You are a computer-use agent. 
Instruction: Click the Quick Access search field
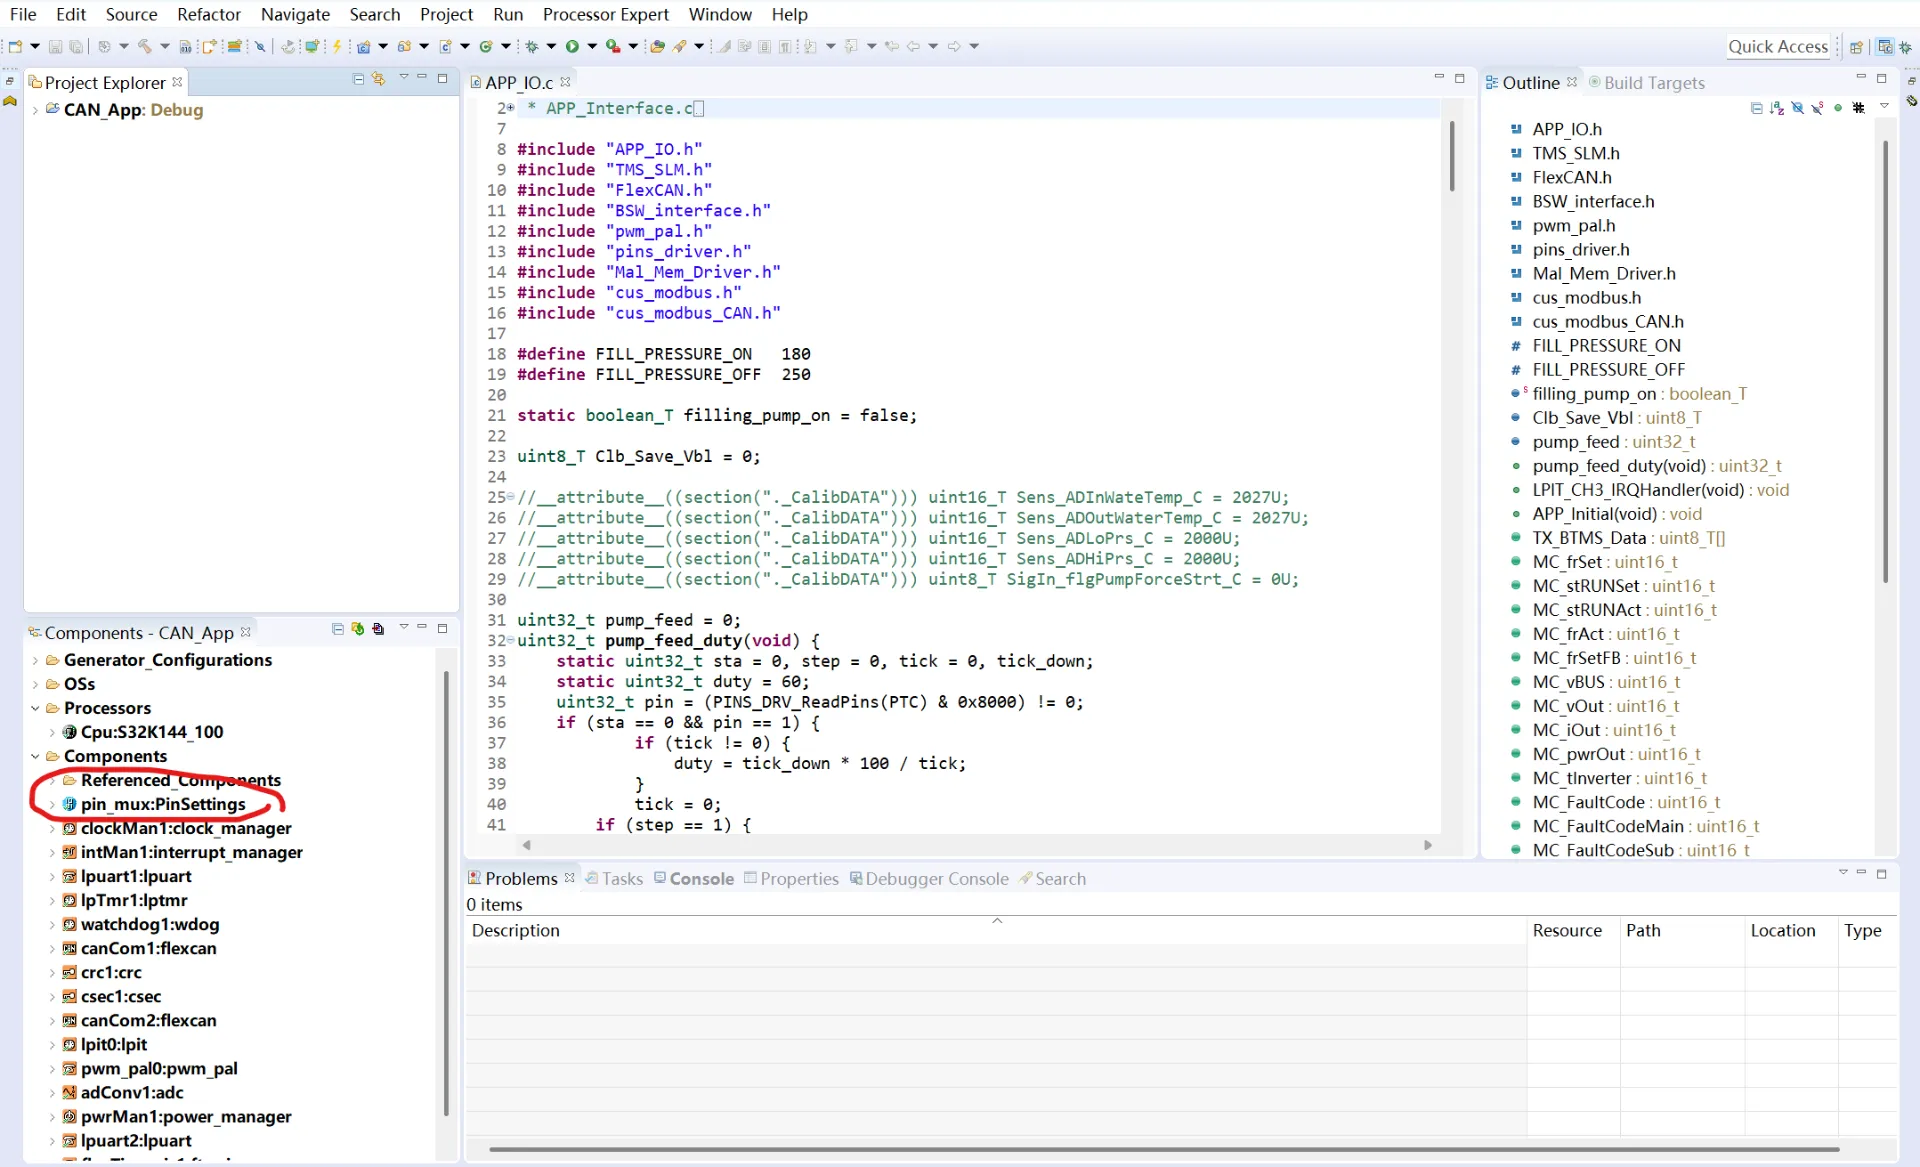pyautogui.click(x=1778, y=46)
